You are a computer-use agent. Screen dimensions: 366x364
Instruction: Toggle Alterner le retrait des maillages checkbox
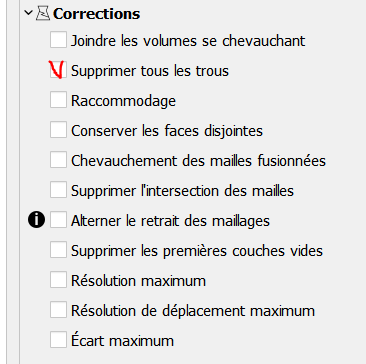click(x=58, y=220)
